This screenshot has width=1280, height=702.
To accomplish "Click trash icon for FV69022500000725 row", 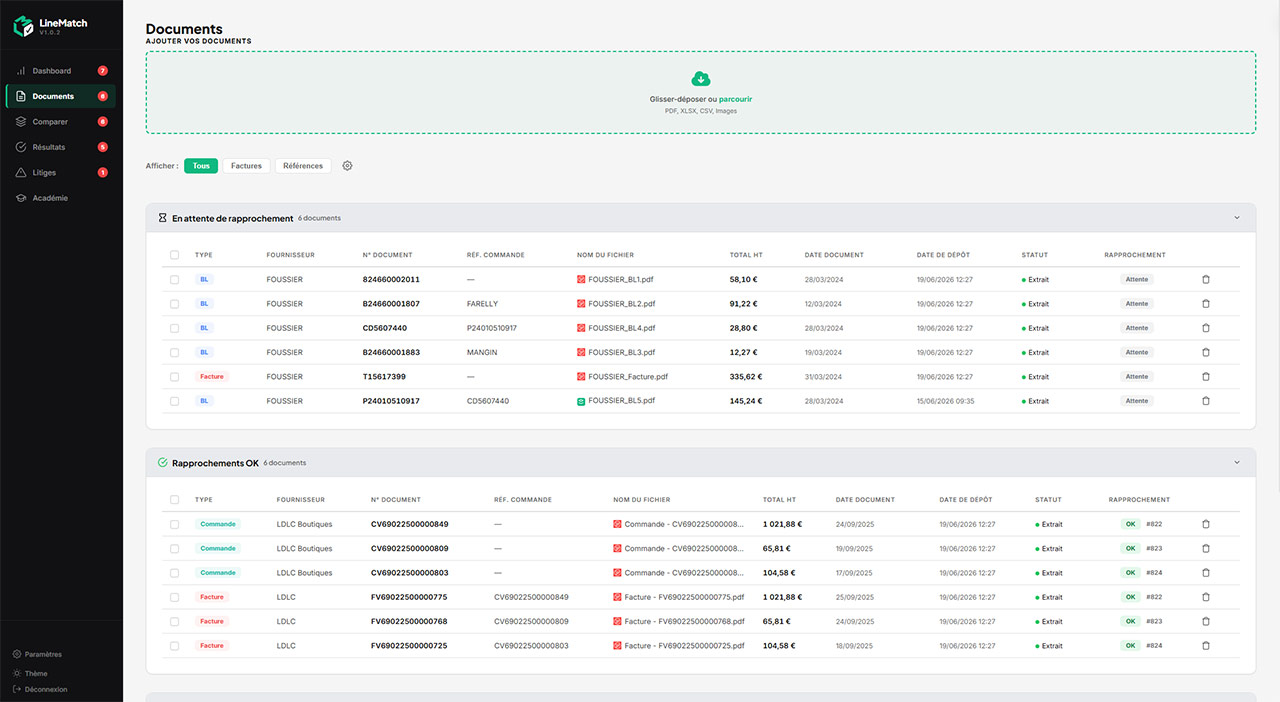I will click(1205, 646).
